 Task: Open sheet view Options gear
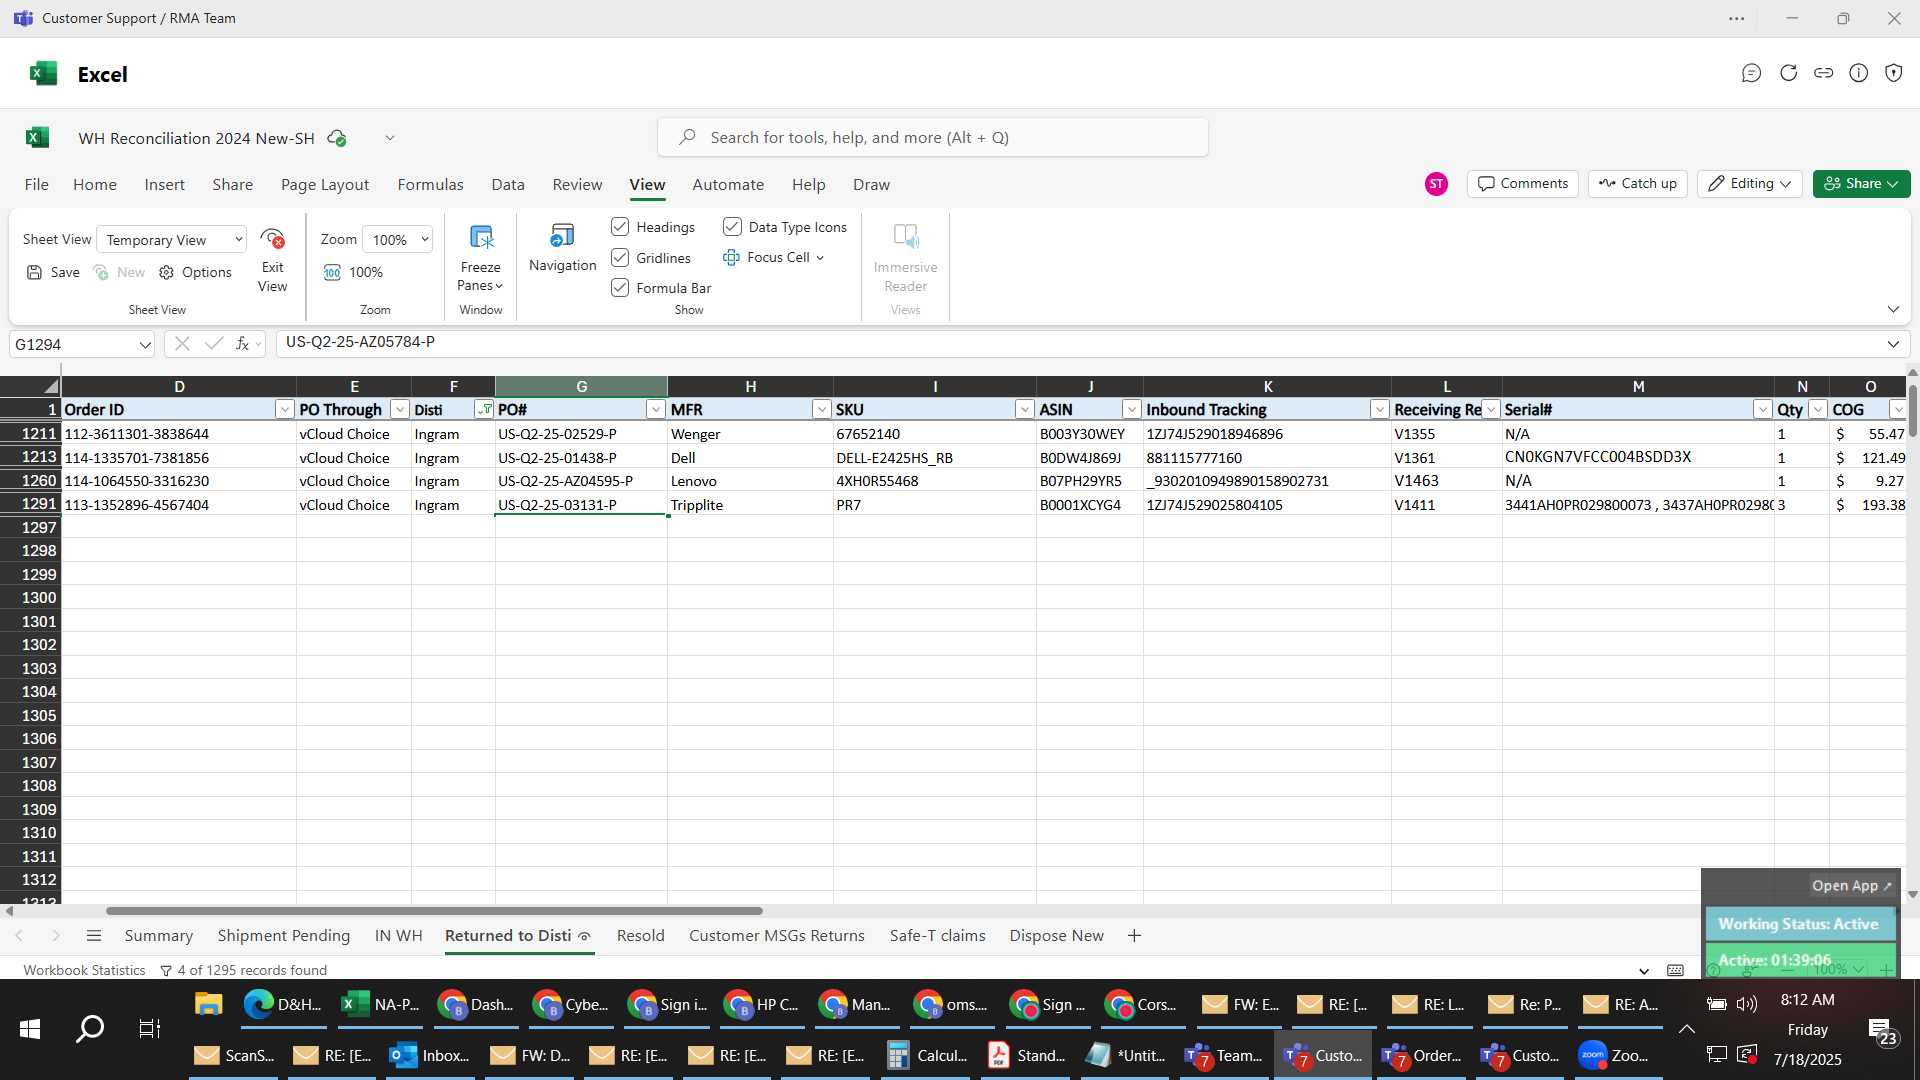coord(166,273)
